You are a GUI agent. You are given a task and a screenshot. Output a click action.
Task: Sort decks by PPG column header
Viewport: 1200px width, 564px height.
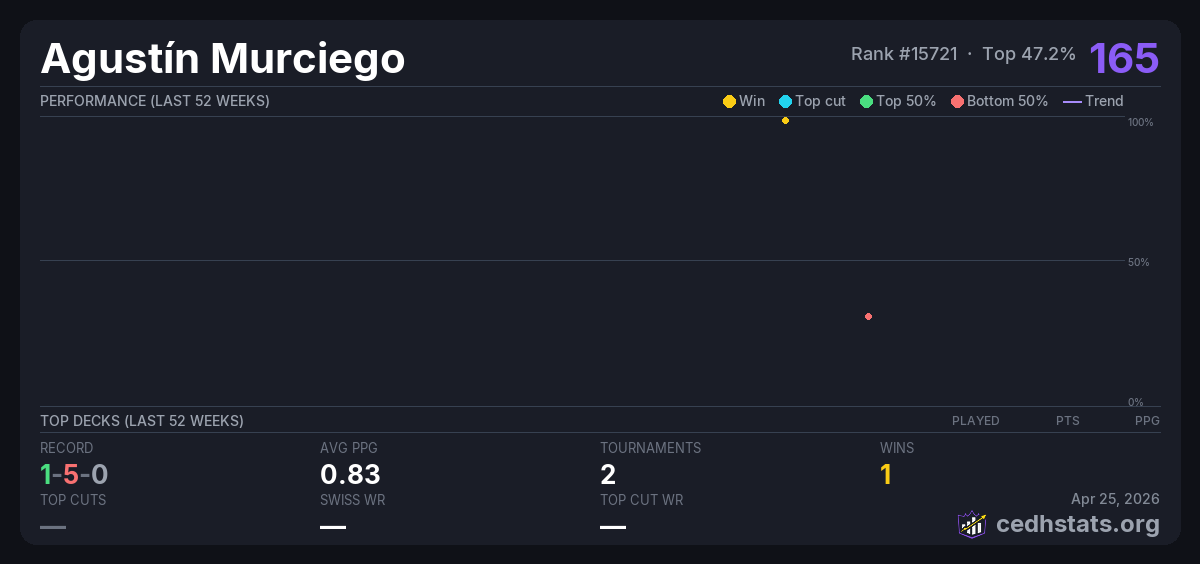coord(1147,421)
